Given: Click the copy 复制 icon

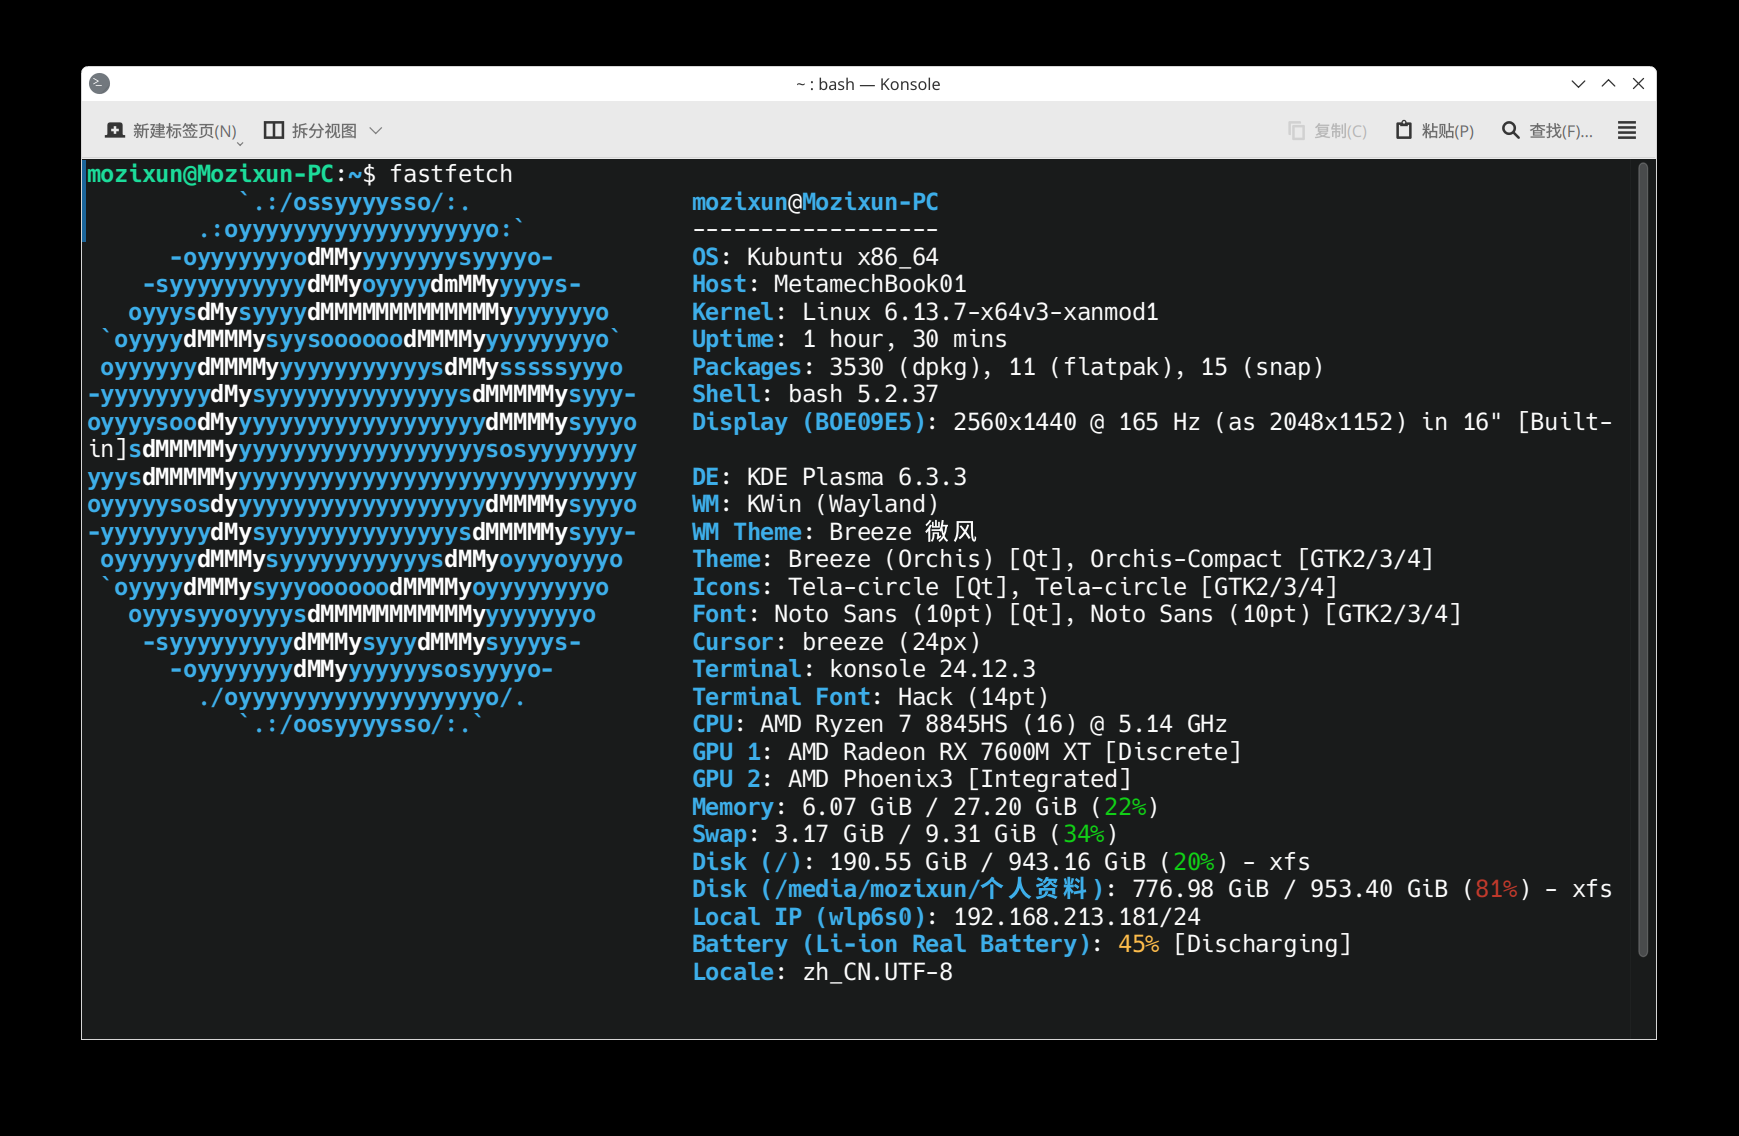Looking at the screenshot, I should click(1296, 131).
